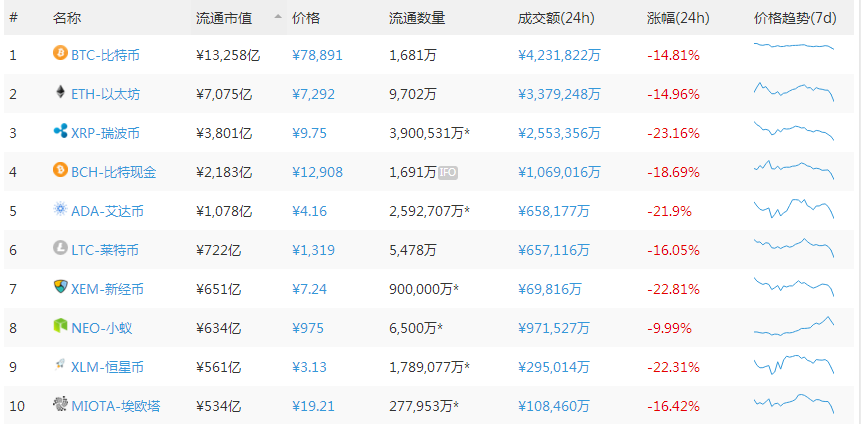Click the Litecoin coin icon
The height and width of the screenshot is (424, 861).
[60, 248]
